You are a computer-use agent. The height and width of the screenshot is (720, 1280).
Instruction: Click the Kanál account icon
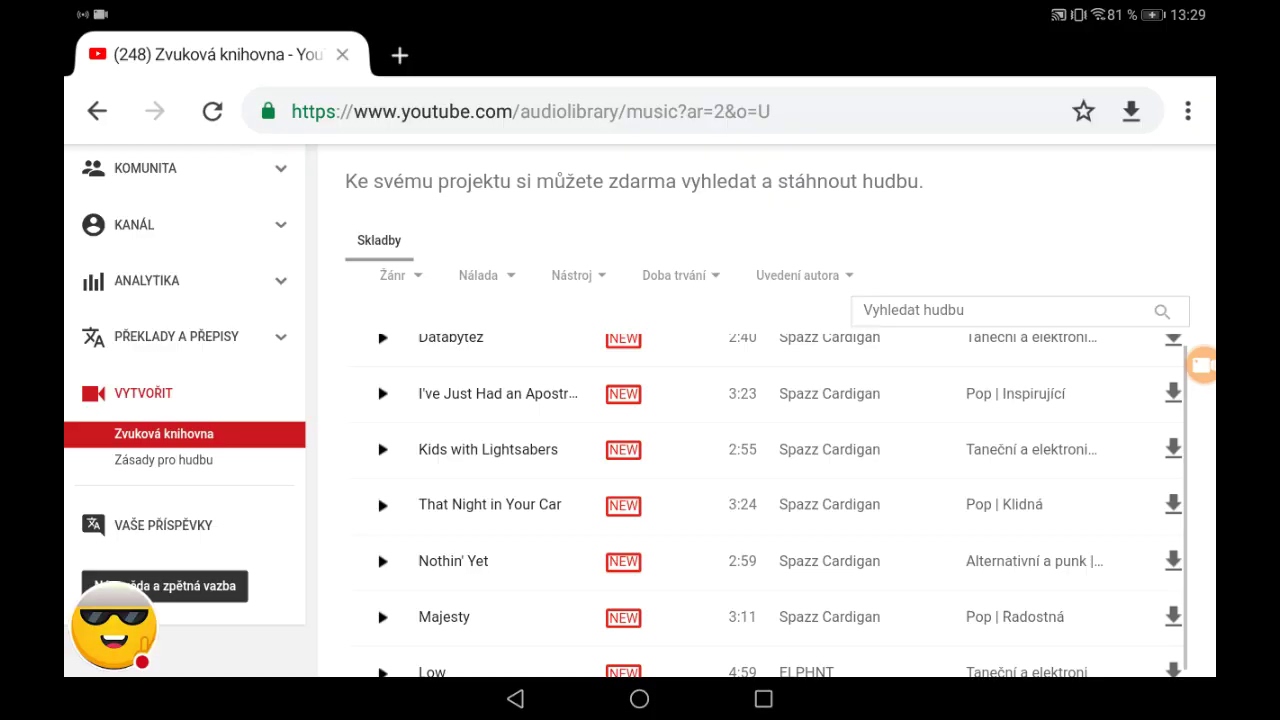tap(93, 225)
